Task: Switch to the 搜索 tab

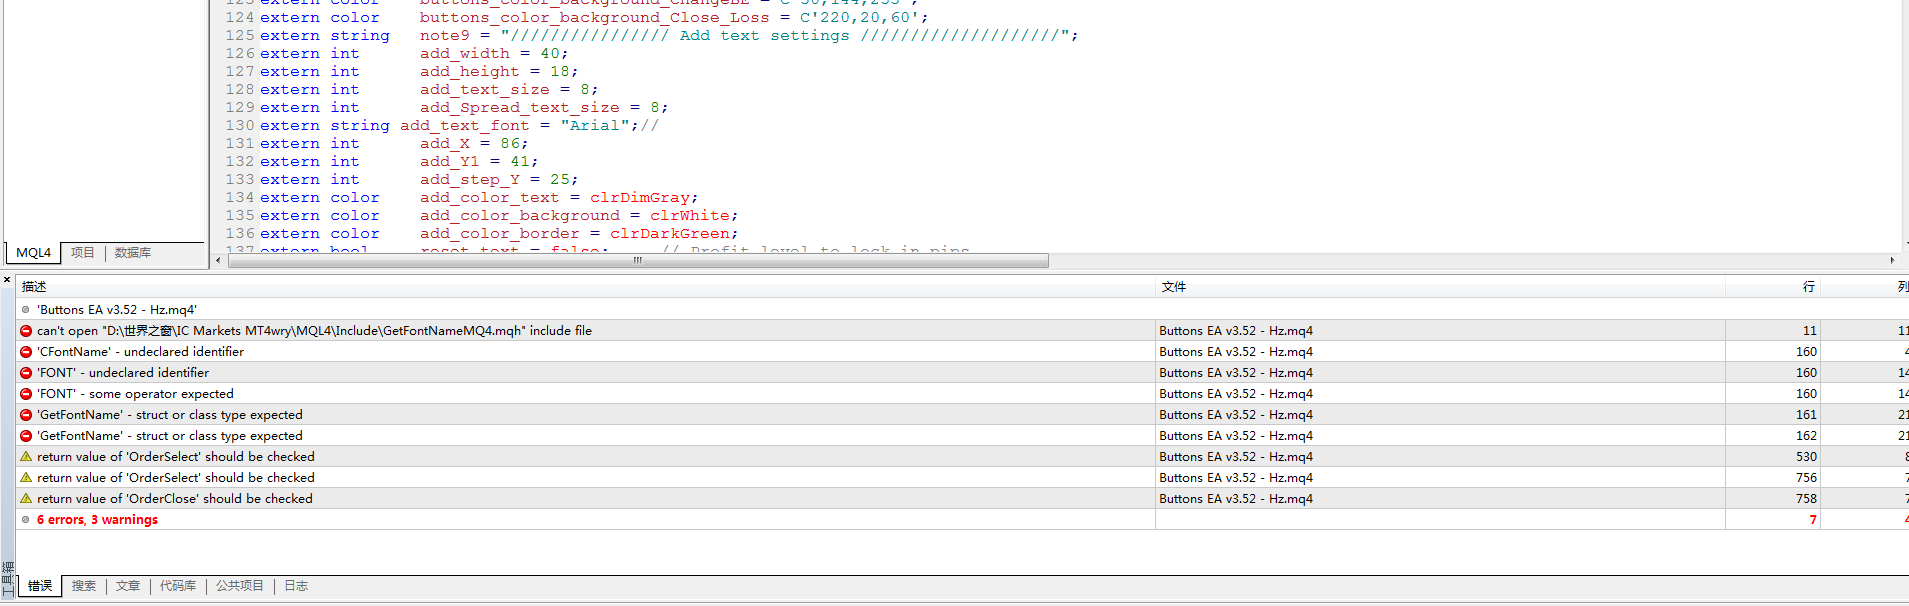Action: 84,586
